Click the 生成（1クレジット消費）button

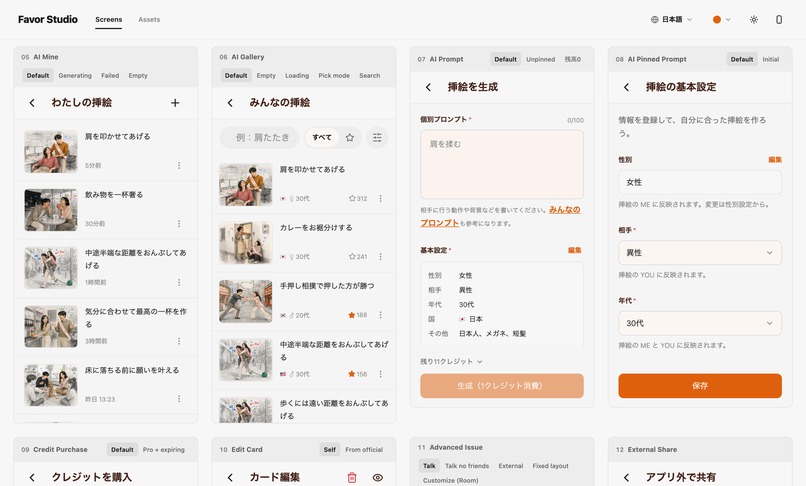502,386
